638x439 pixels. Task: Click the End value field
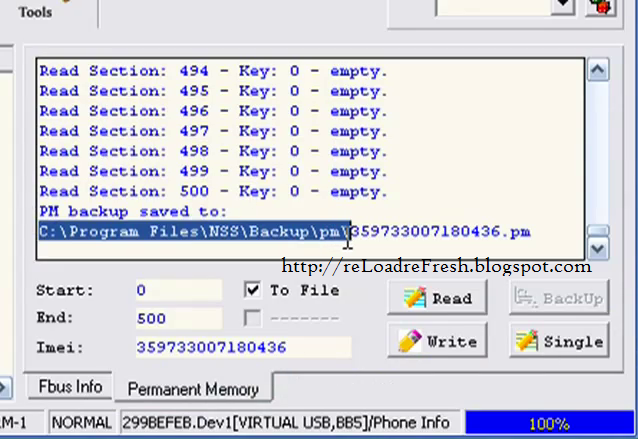[x=179, y=318]
